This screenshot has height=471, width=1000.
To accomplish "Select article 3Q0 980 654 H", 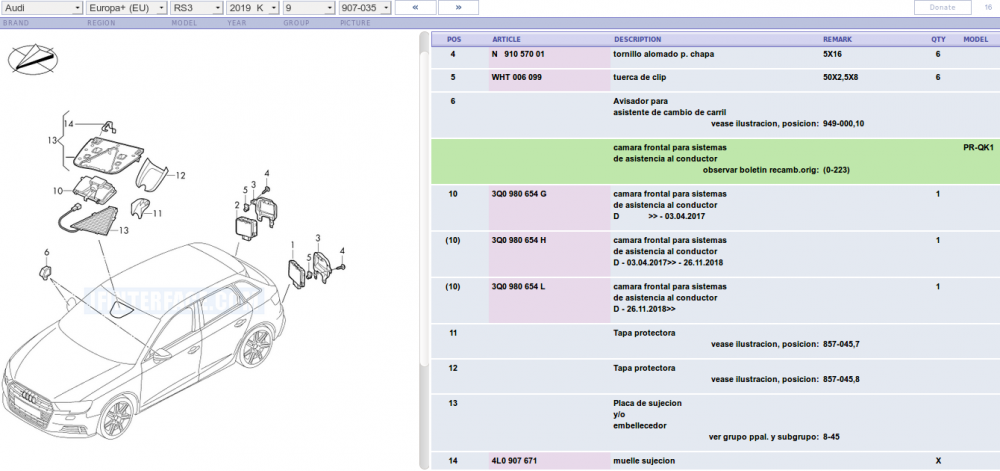I will click(x=519, y=240).
